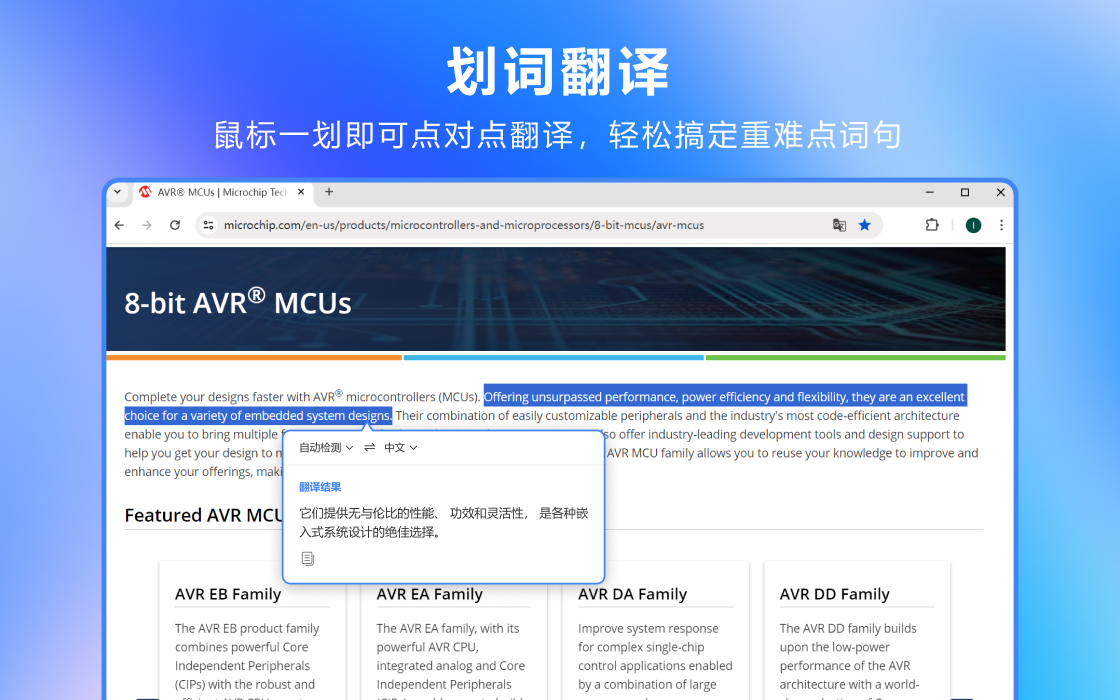Click the 'Featured AVR MCU' section heading
The width and height of the screenshot is (1120, 700).
click(x=204, y=515)
